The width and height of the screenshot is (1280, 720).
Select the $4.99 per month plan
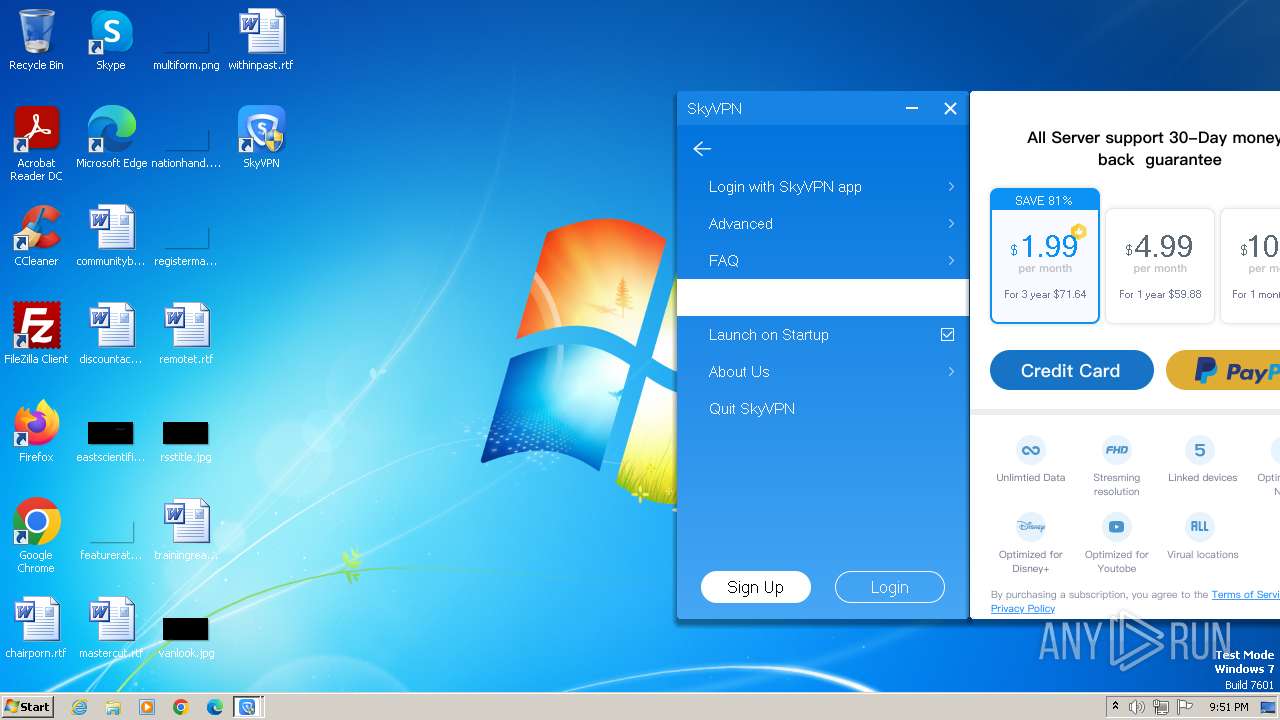(1160, 266)
